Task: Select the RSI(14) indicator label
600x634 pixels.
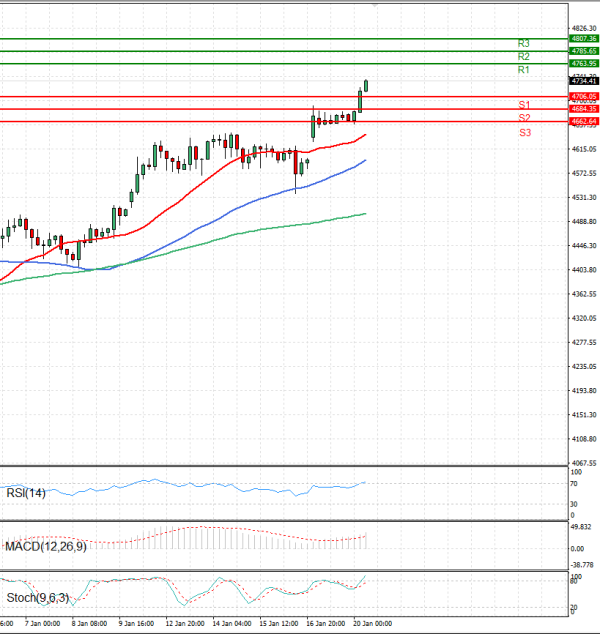Action: [x=25, y=491]
